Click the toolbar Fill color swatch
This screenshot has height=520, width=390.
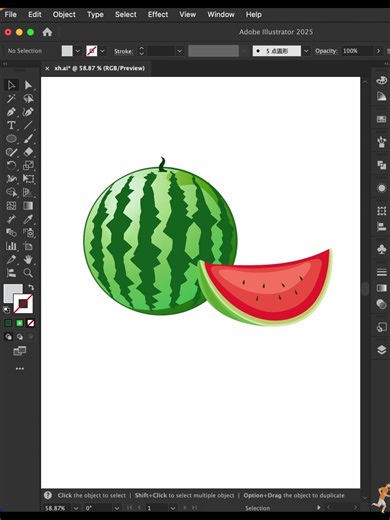13,293
